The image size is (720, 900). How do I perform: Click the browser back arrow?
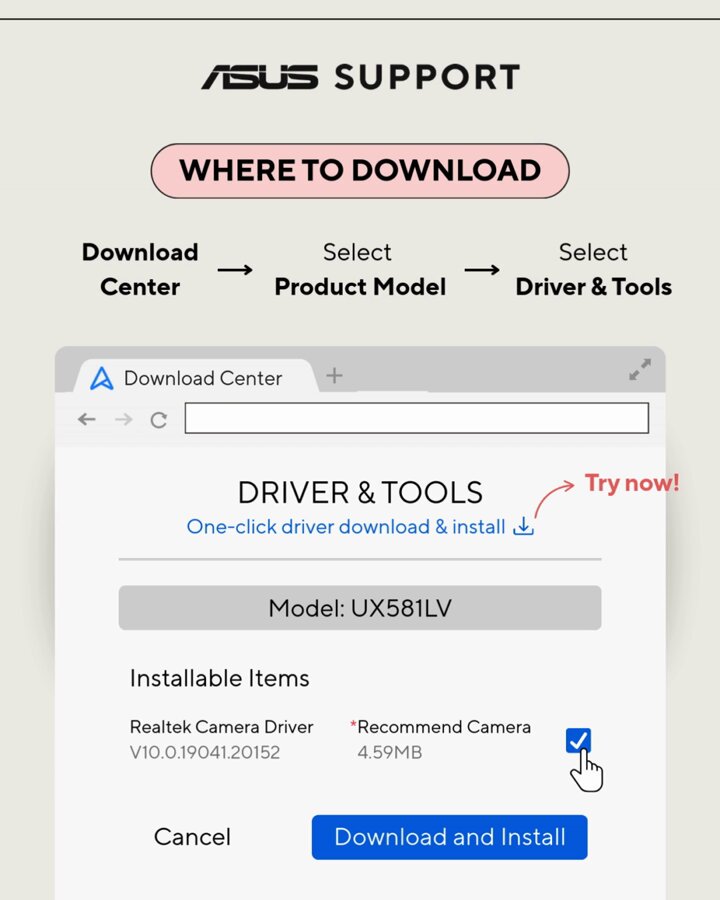[x=87, y=419]
